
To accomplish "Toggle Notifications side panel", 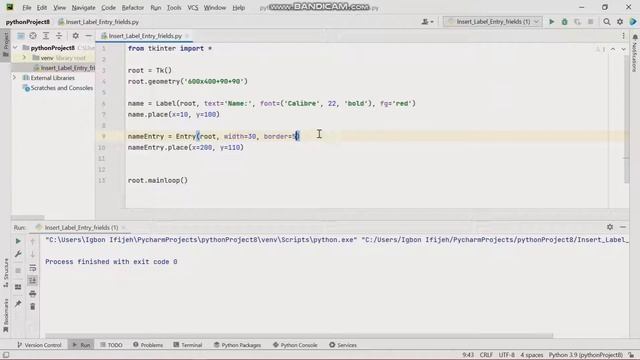I will pos(635,53).
